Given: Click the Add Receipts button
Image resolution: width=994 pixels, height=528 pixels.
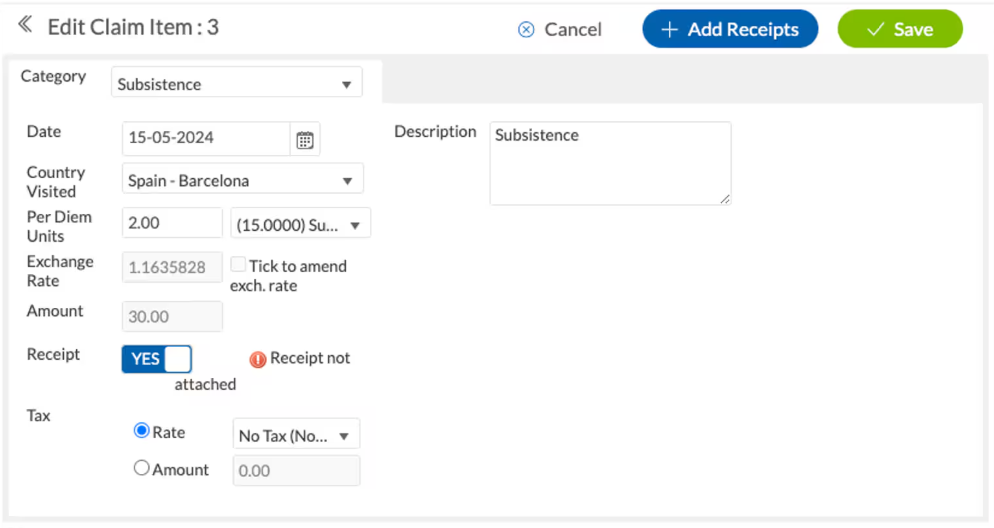Looking at the screenshot, I should (x=730, y=29).
